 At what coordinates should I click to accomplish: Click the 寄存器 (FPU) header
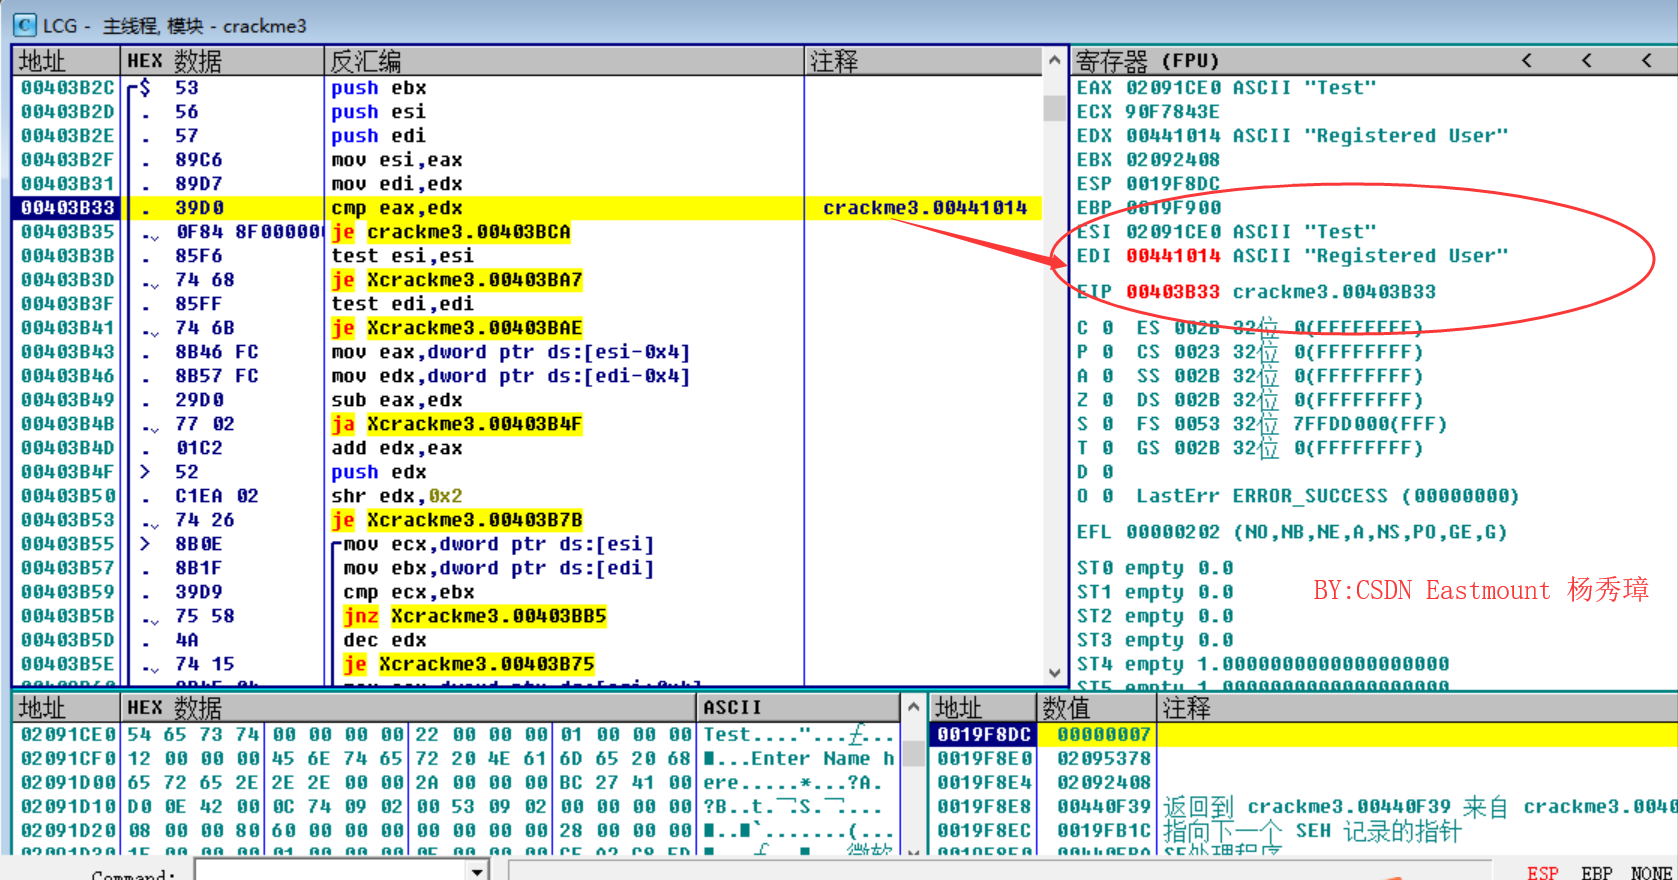(1147, 61)
